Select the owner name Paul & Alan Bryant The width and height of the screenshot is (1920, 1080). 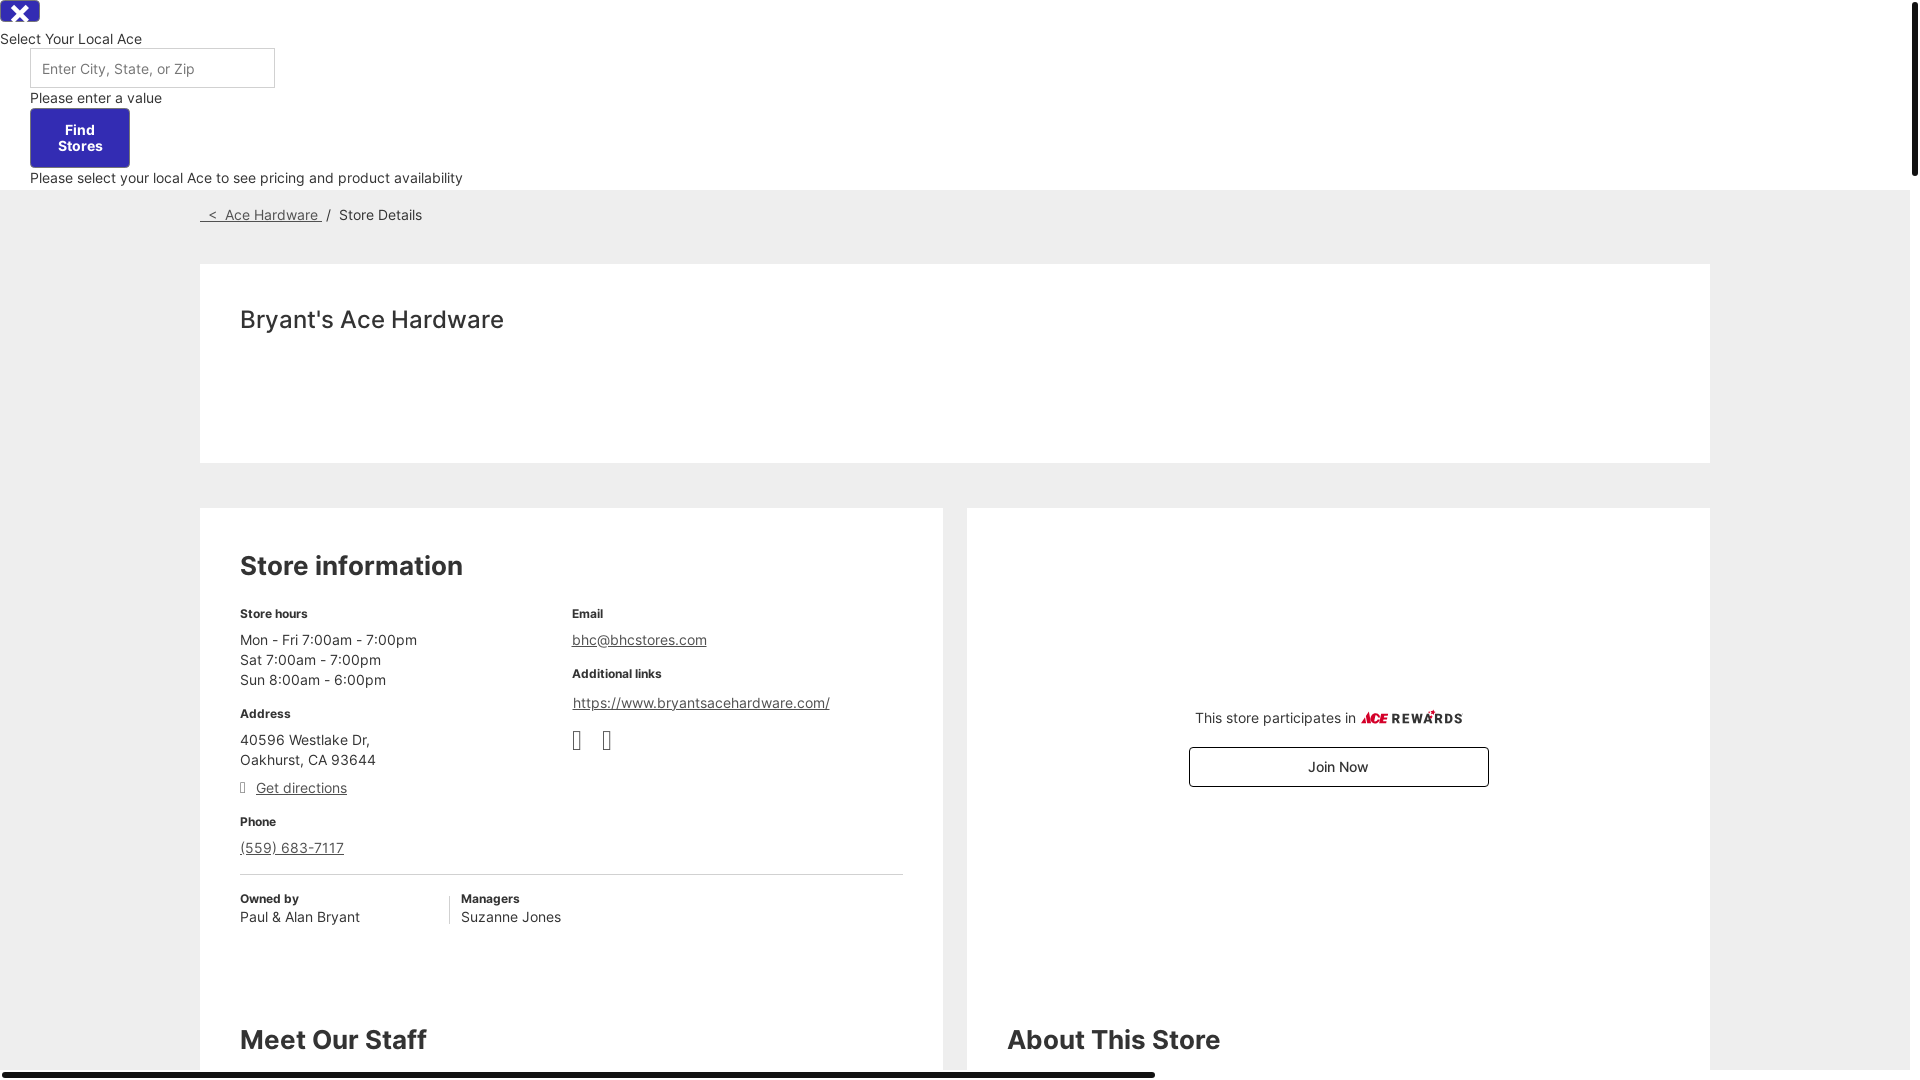(300, 917)
